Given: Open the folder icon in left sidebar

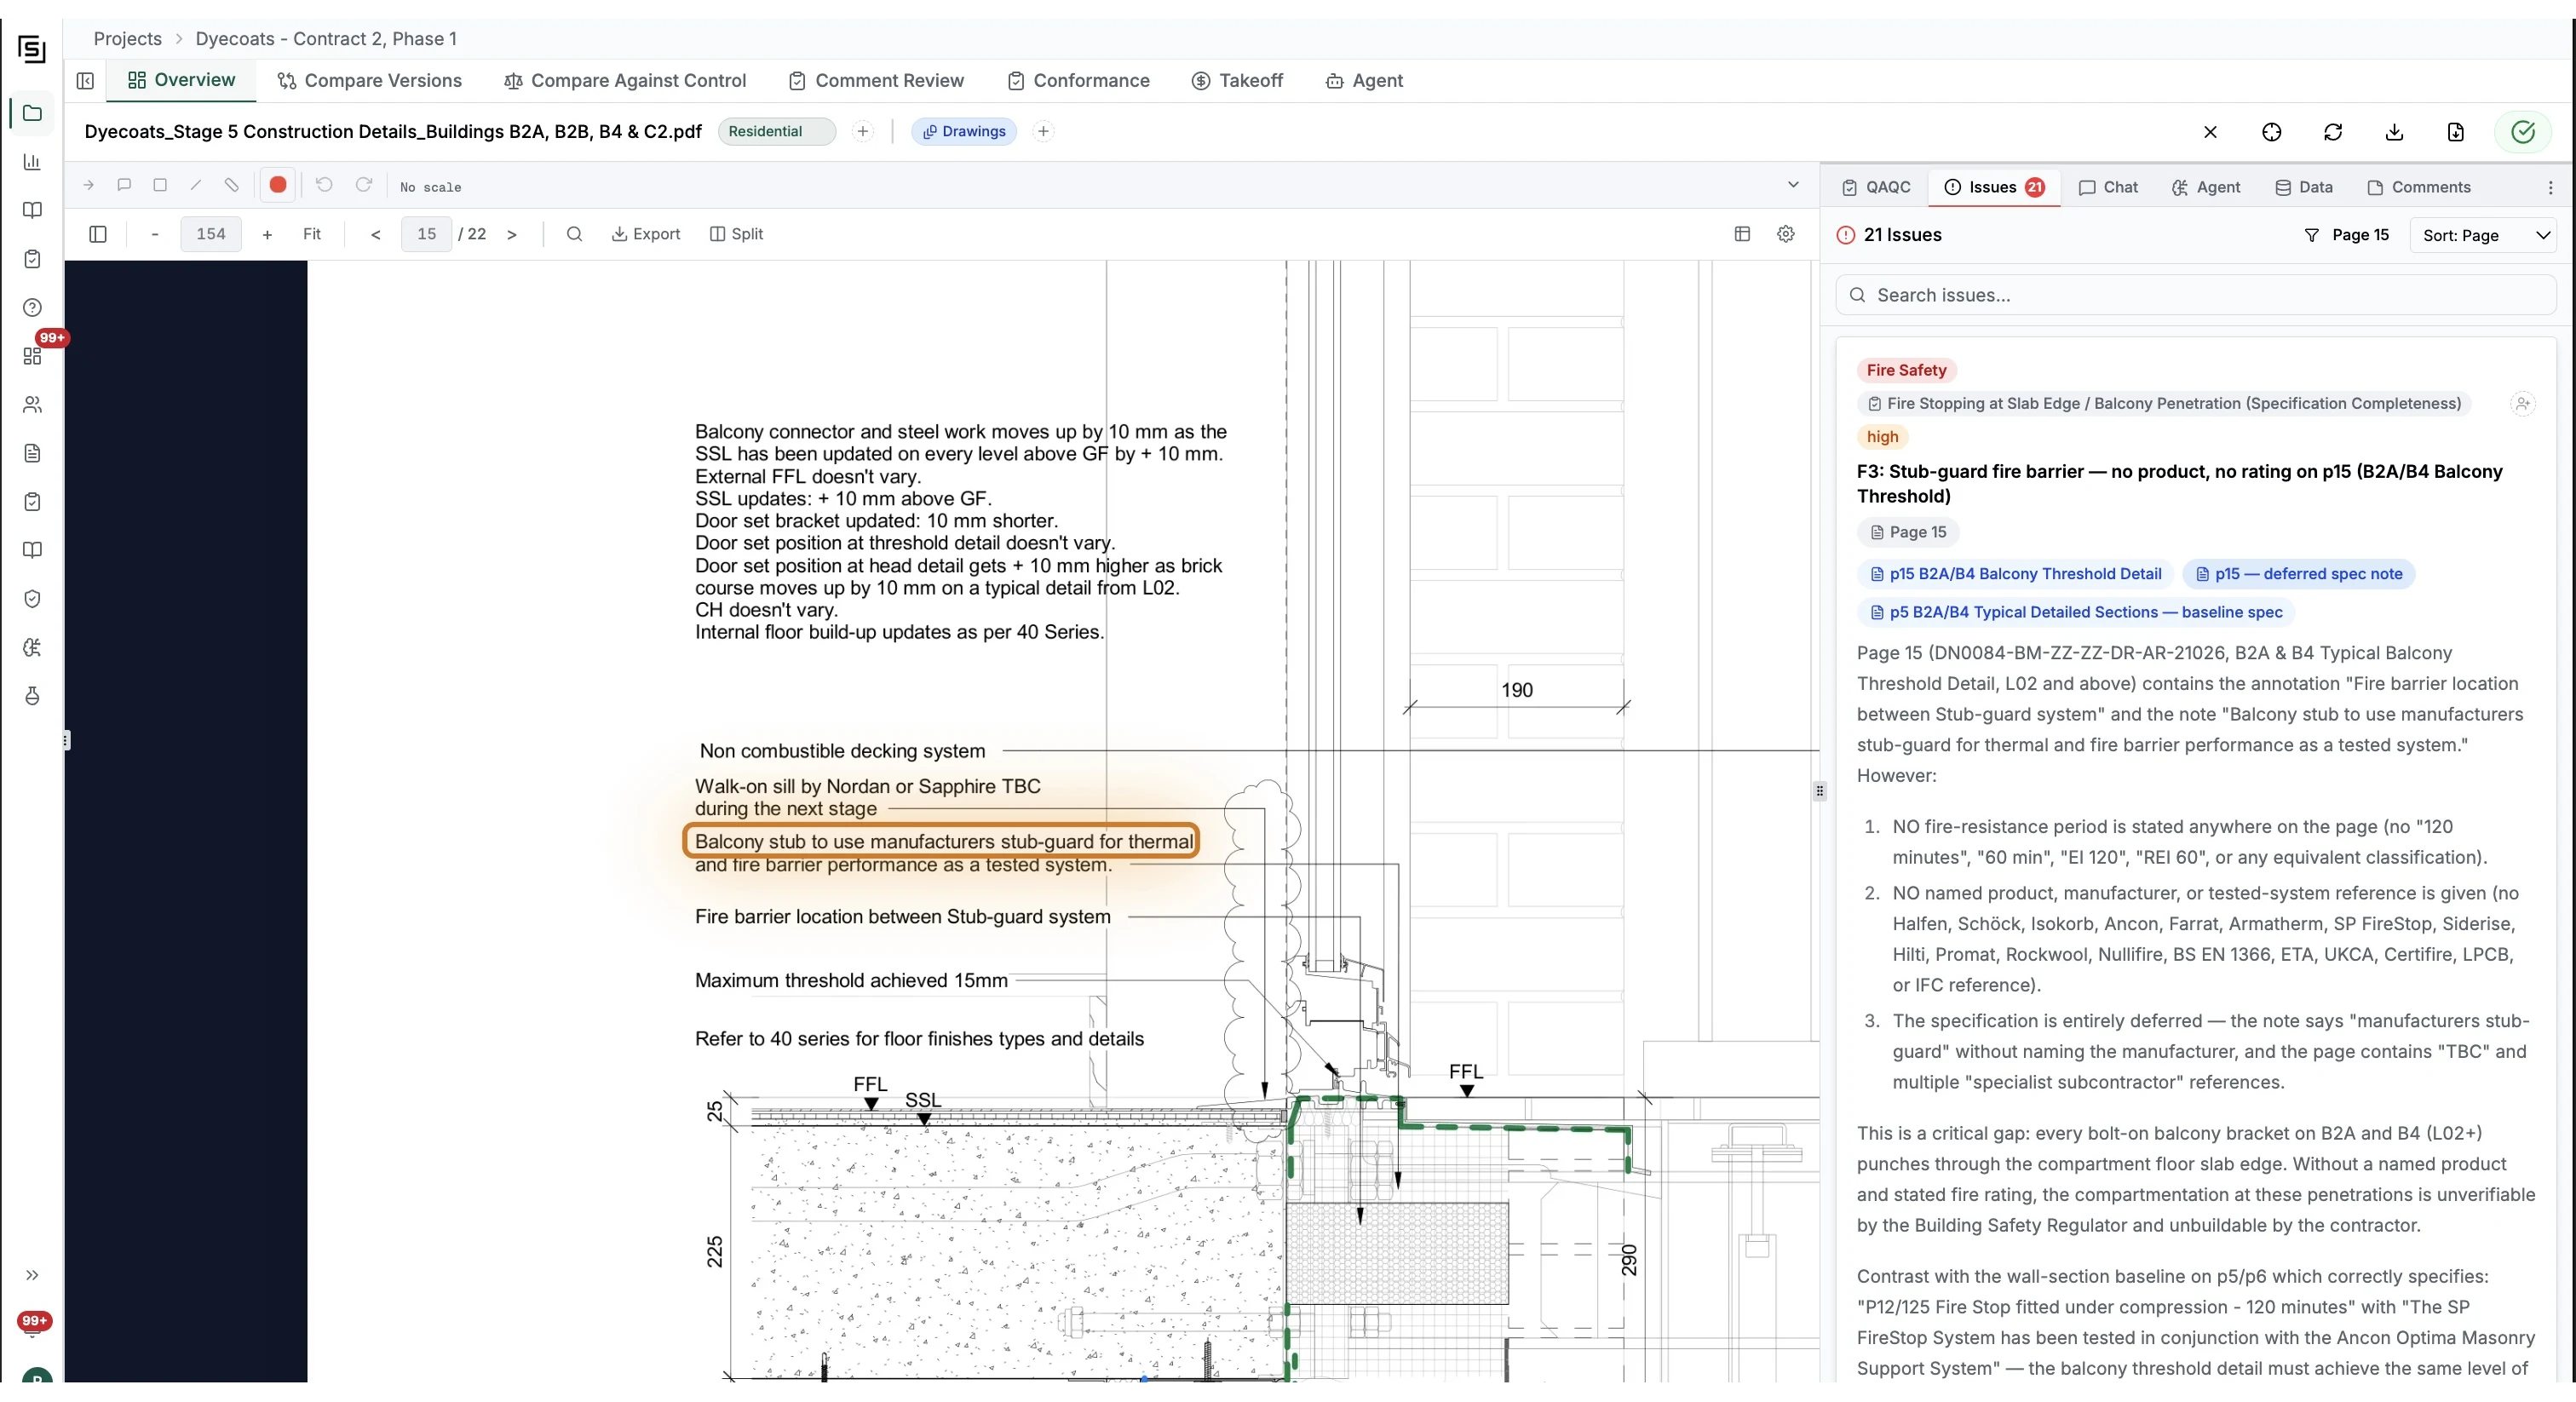Looking at the screenshot, I should click(32, 113).
